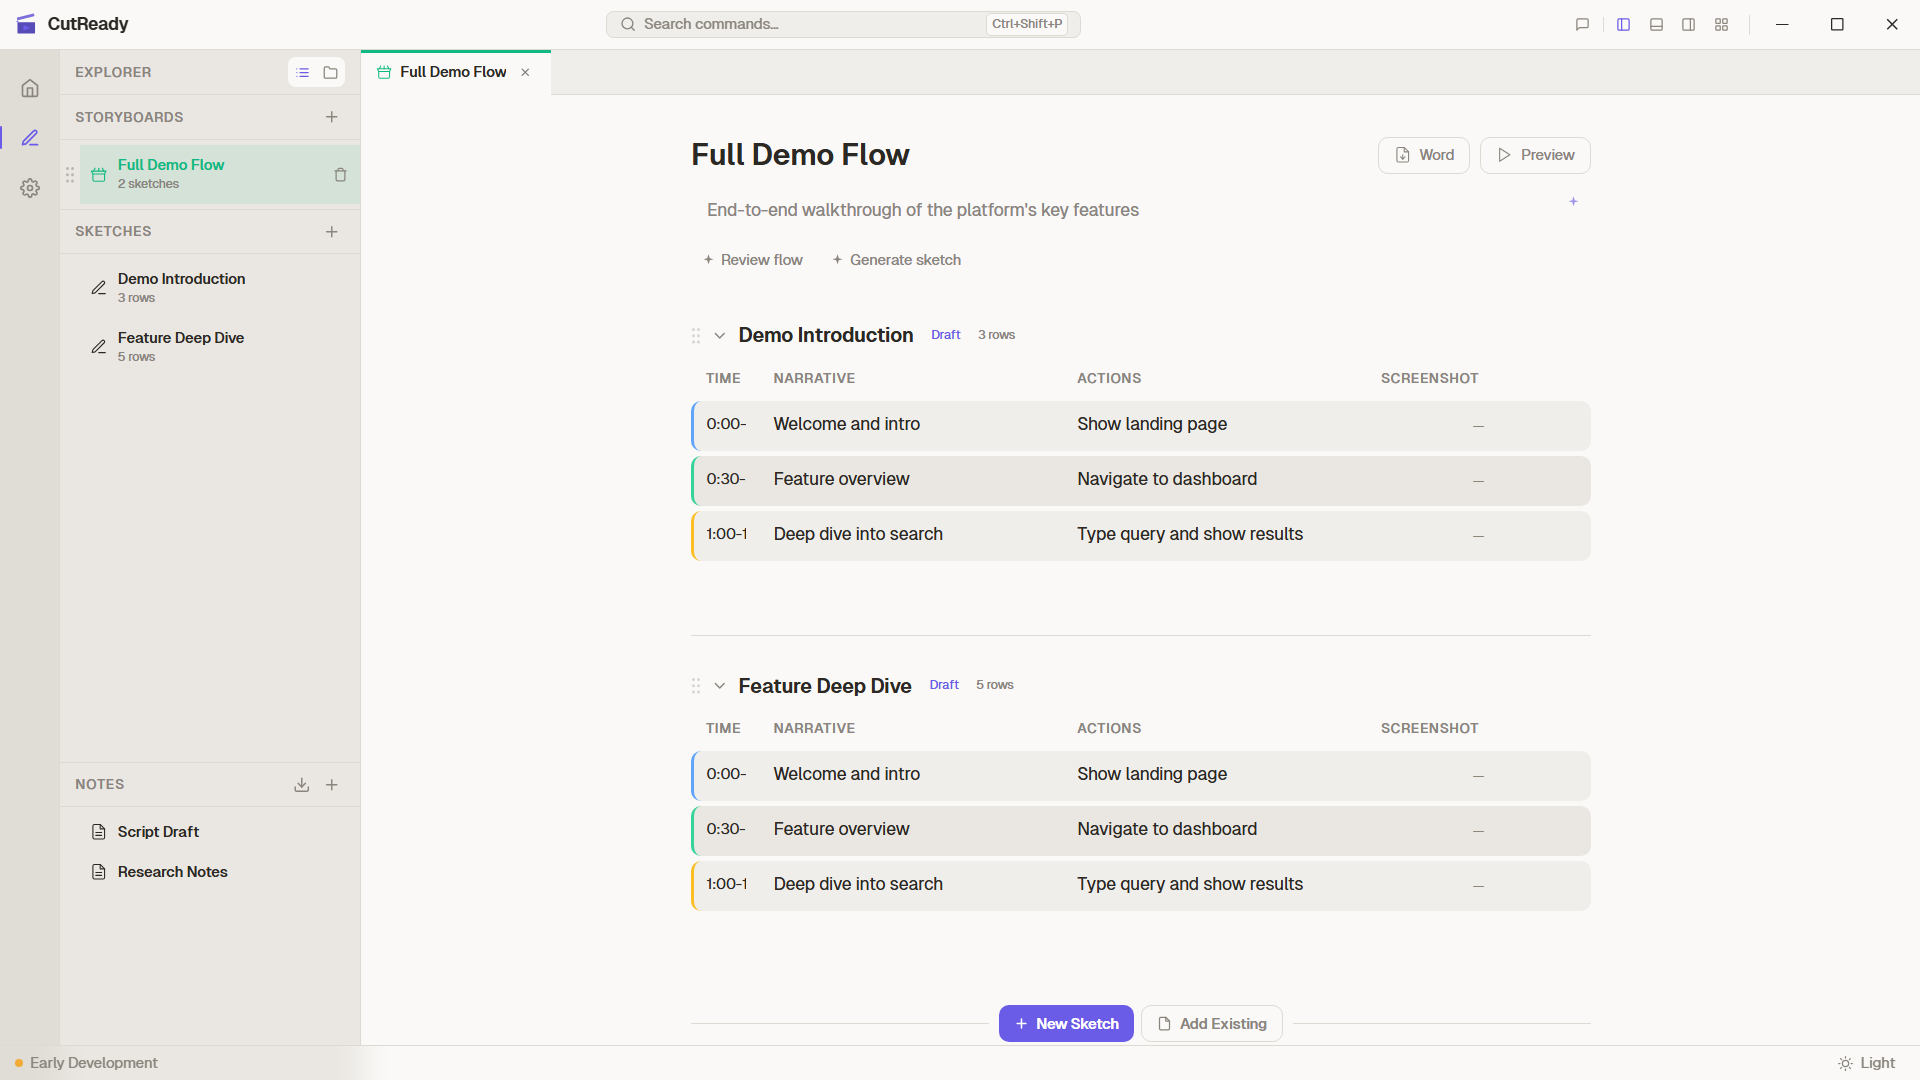The width and height of the screenshot is (1920, 1080).
Task: Click the download icon in the Notes header
Action: (301, 784)
